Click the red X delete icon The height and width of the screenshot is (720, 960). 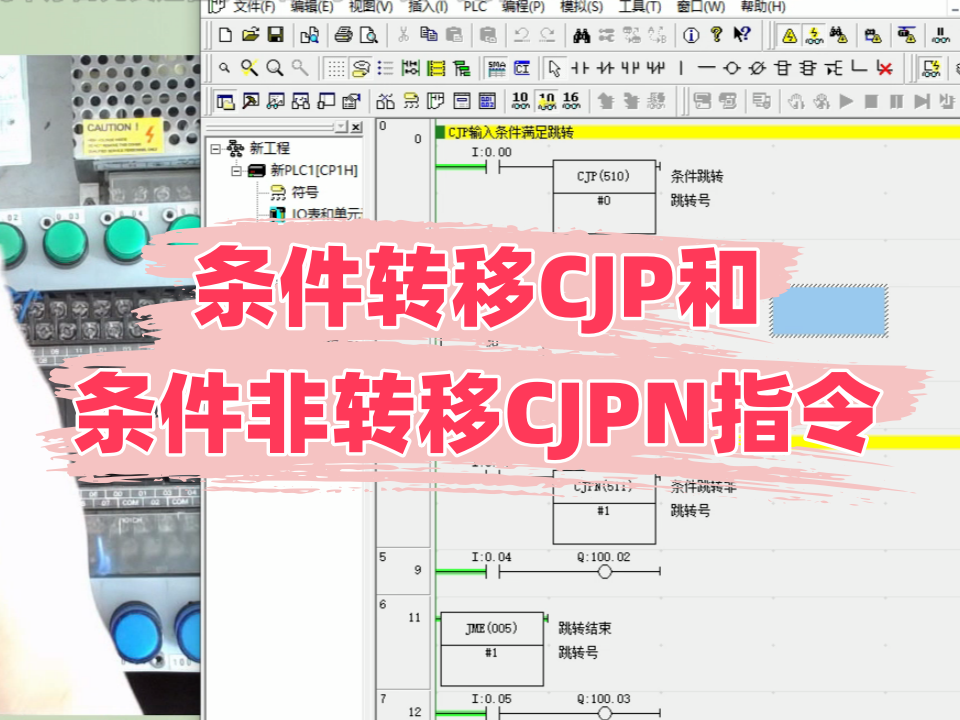[x=884, y=68]
